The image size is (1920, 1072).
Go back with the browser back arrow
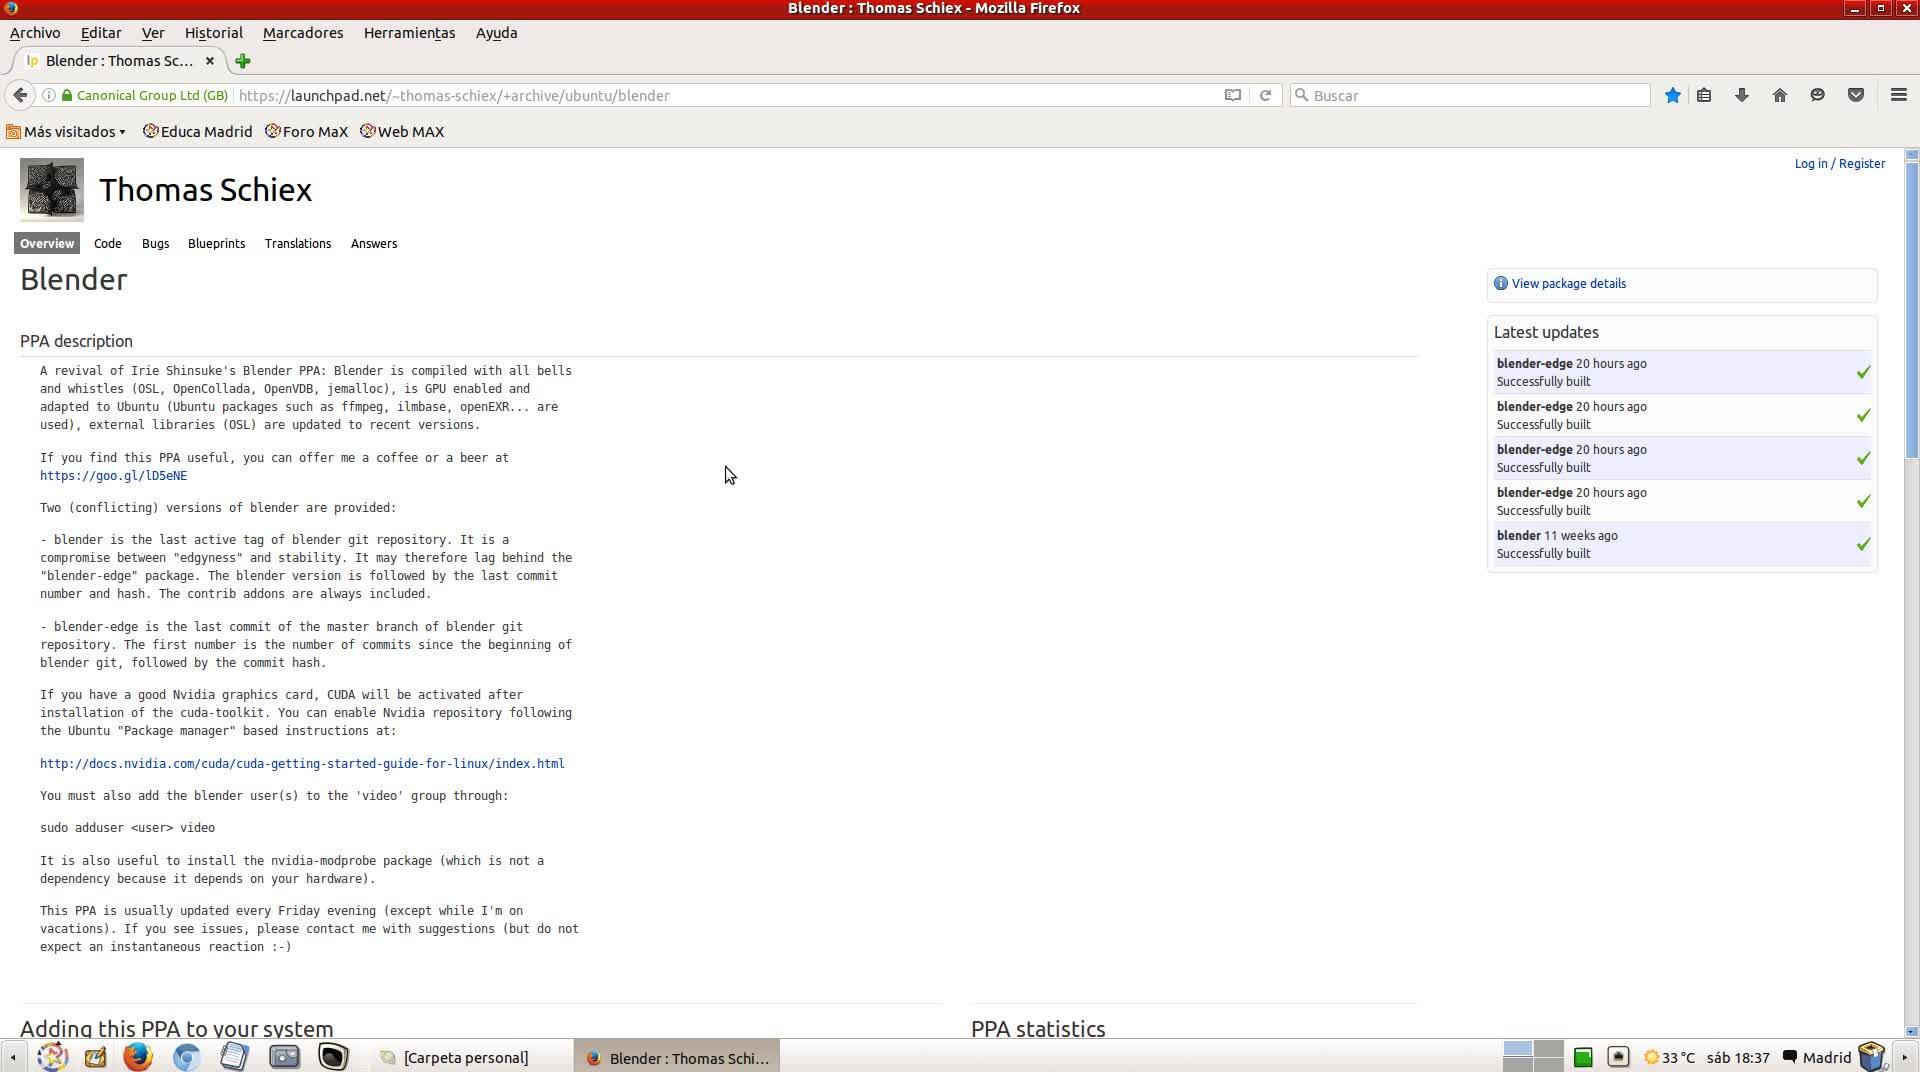pos(20,95)
